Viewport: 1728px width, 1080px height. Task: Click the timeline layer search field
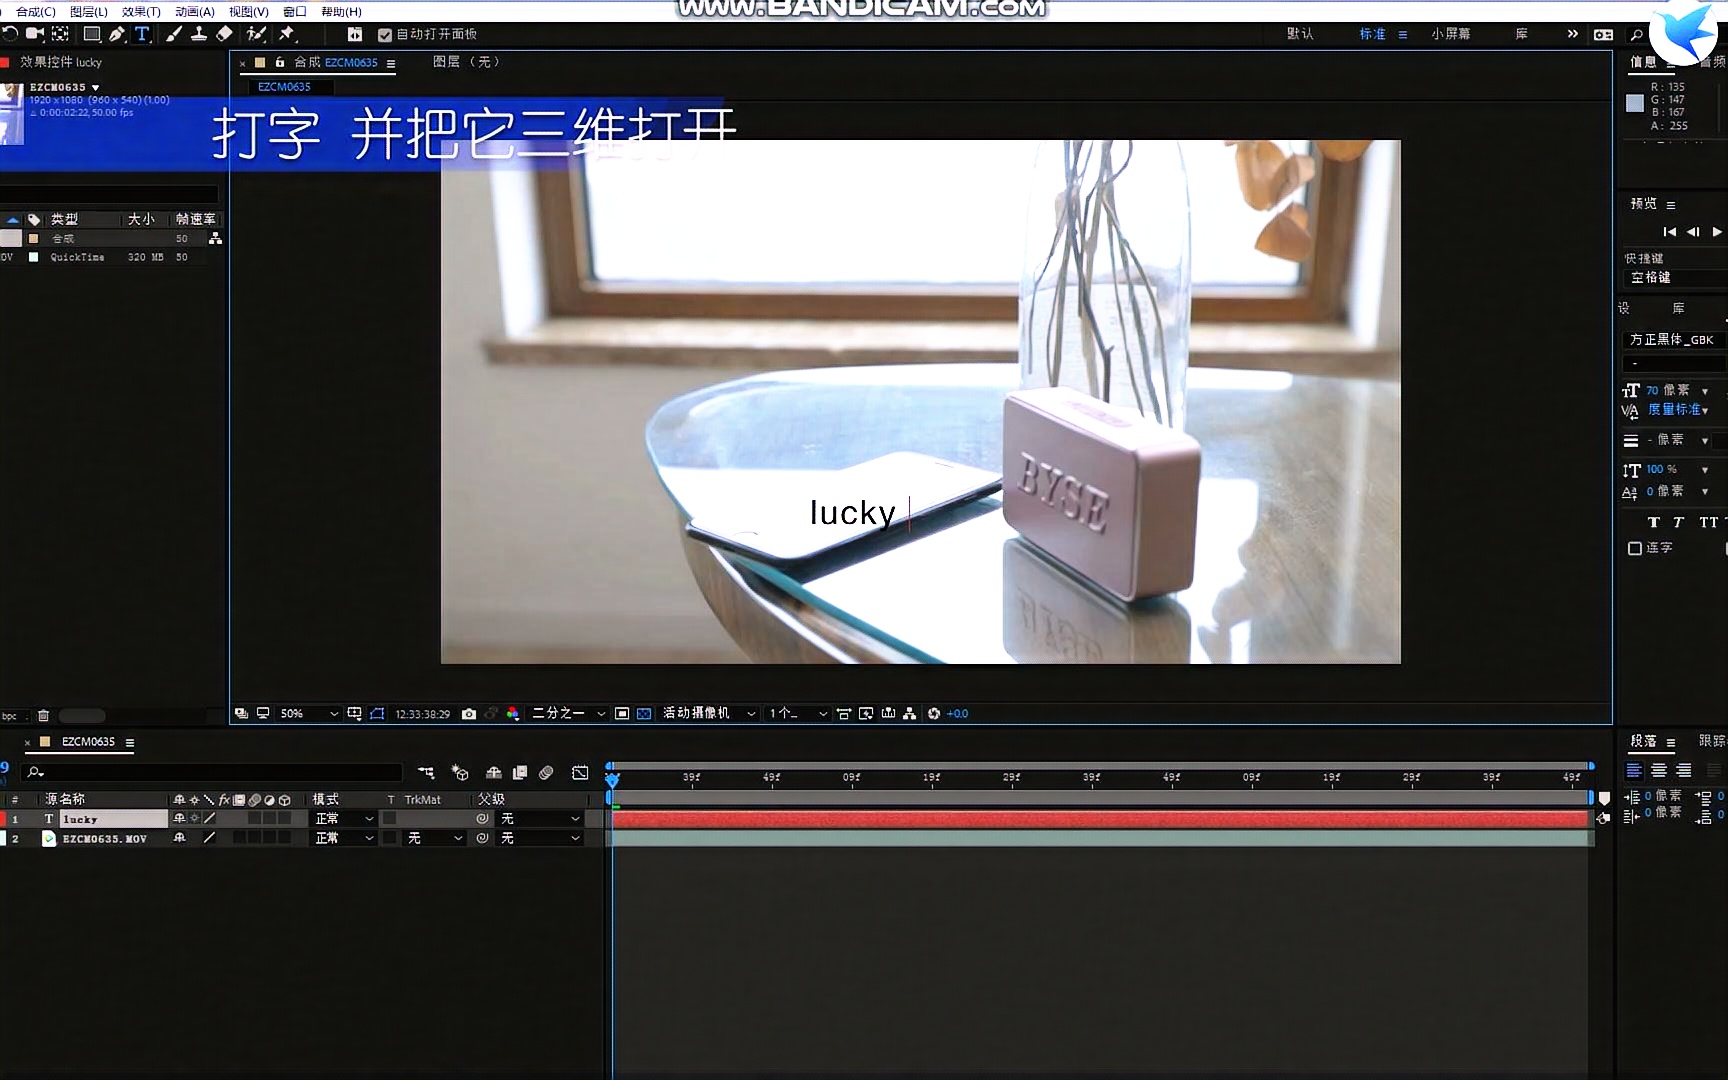pyautogui.click(x=213, y=773)
